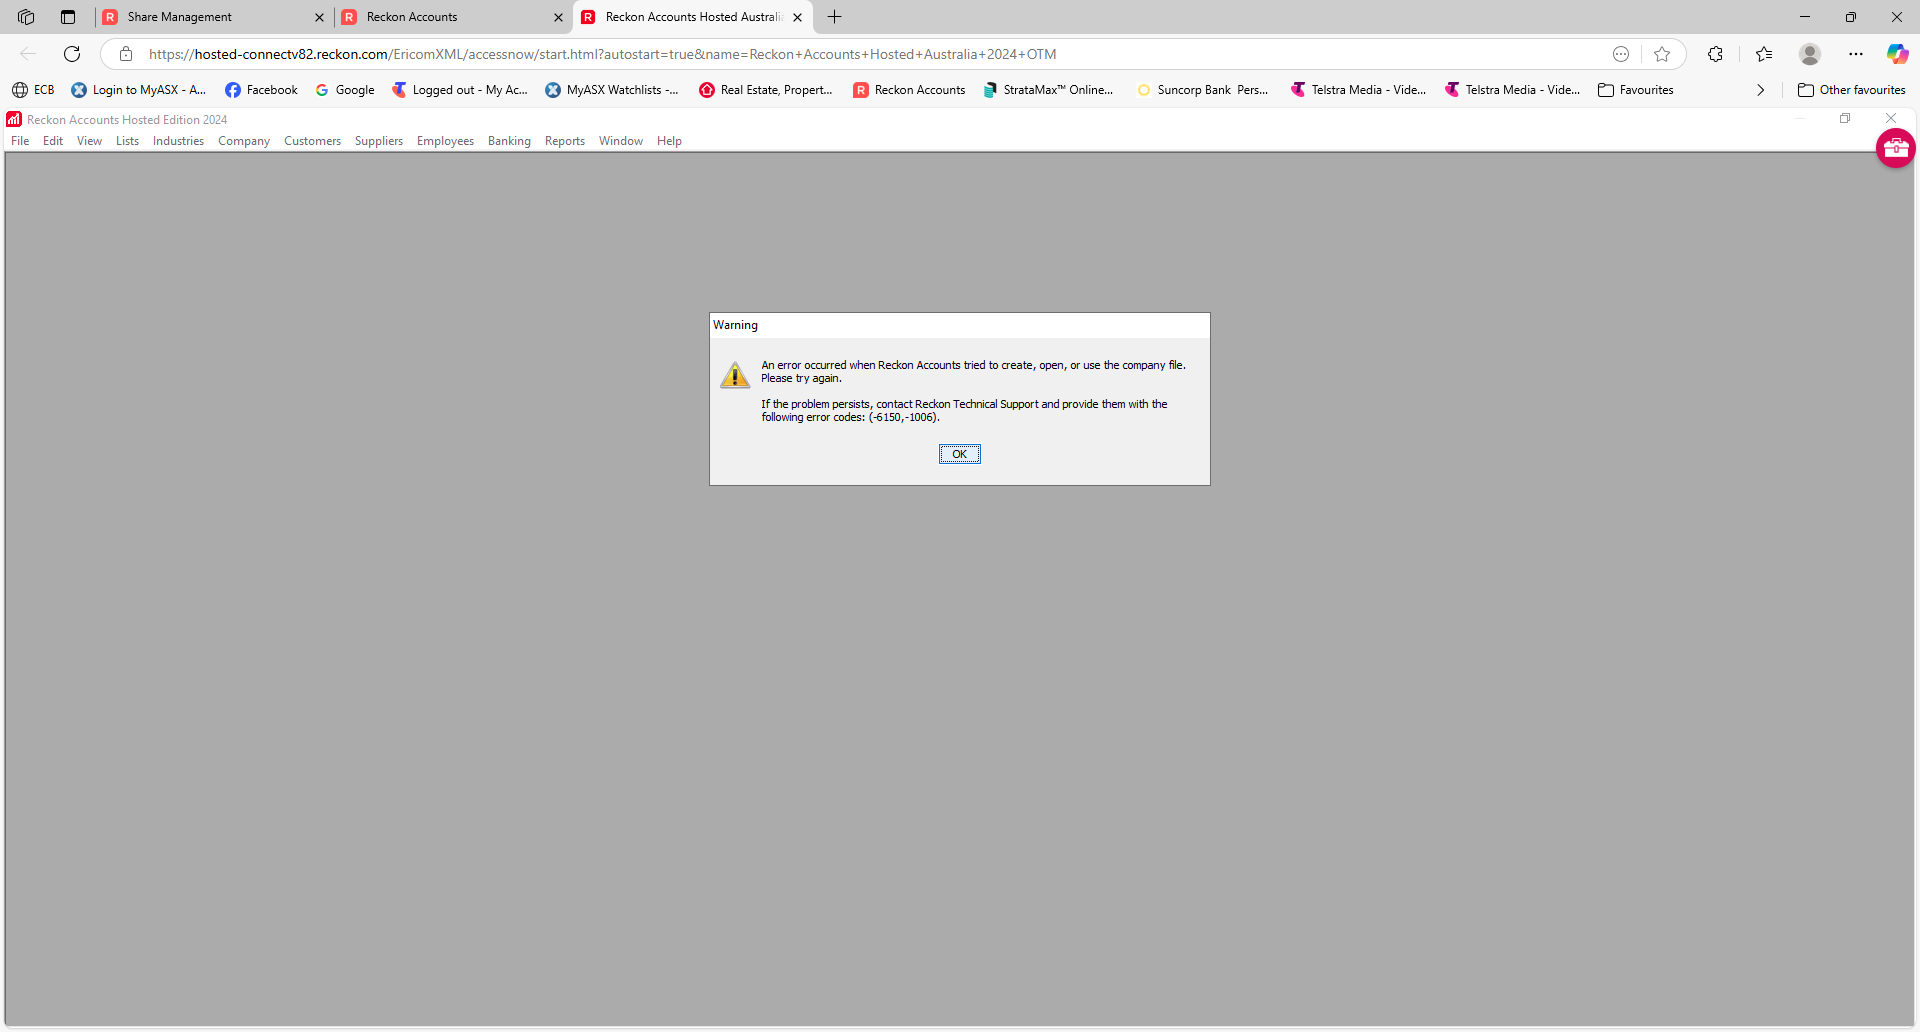1920x1032 pixels.
Task: Open the Favourites list icon
Action: [1764, 54]
